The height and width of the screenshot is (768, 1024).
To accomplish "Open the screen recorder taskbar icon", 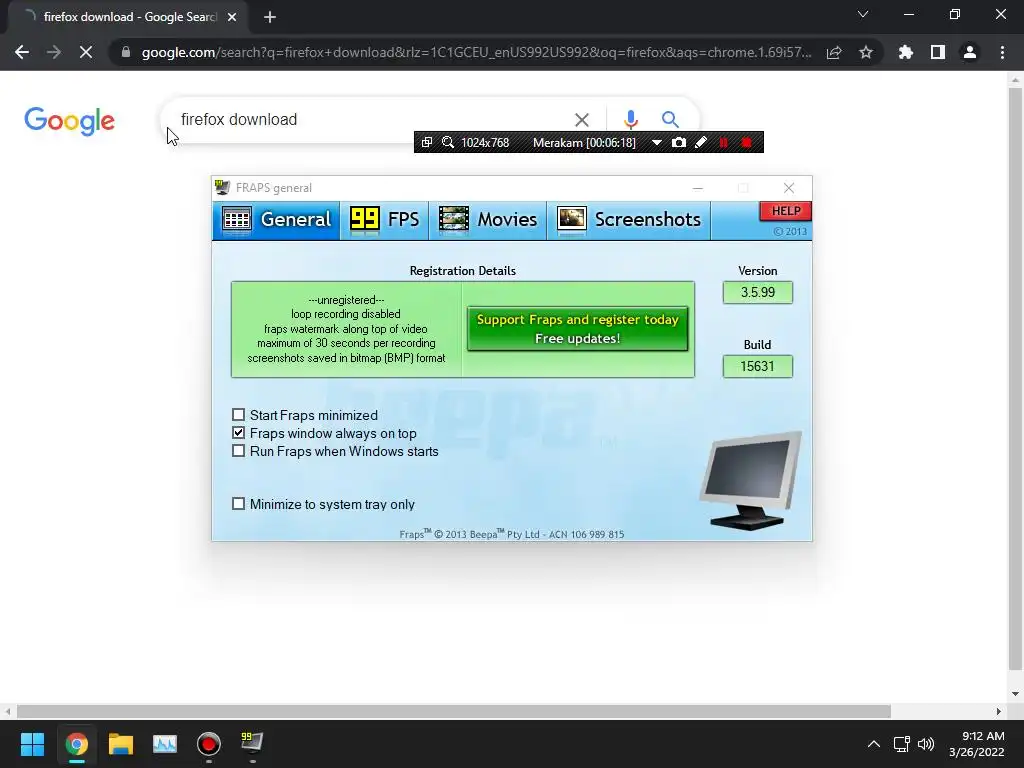I will coord(209,743).
